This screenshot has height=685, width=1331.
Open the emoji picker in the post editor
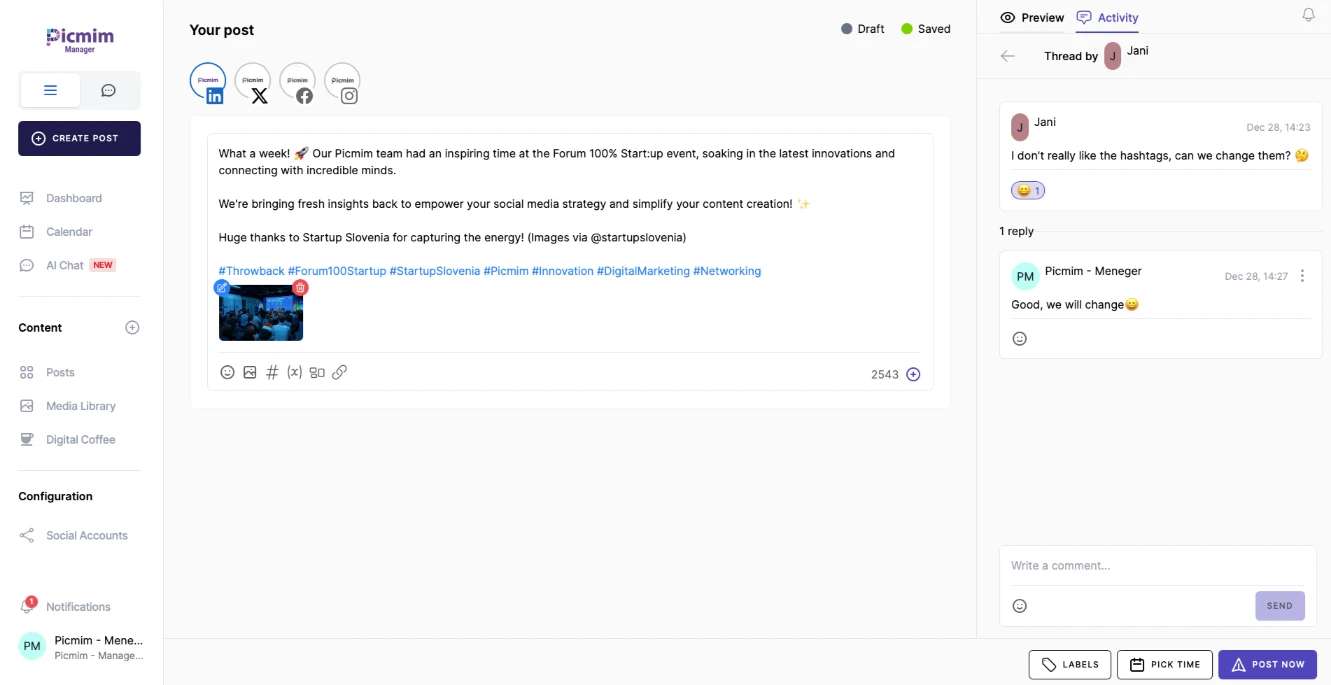tap(227, 371)
